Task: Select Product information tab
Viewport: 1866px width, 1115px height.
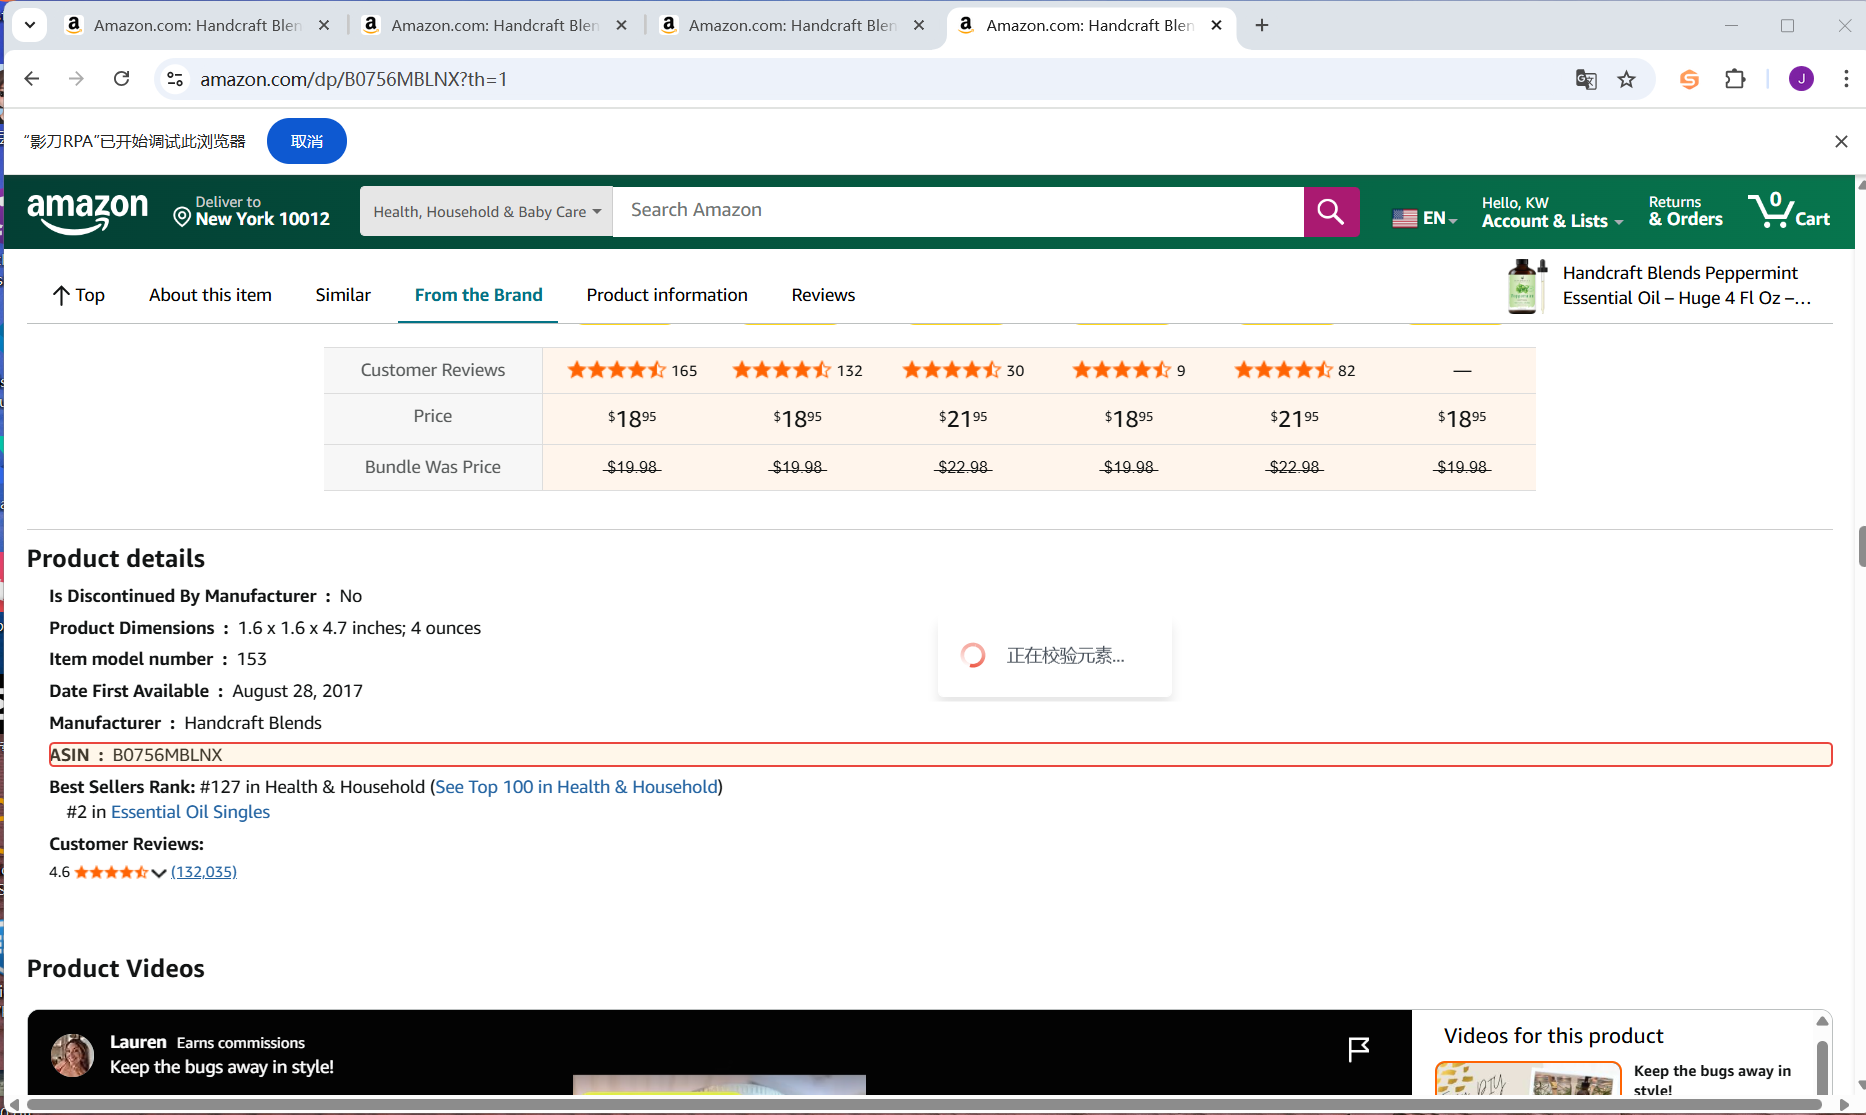Action: (x=667, y=295)
